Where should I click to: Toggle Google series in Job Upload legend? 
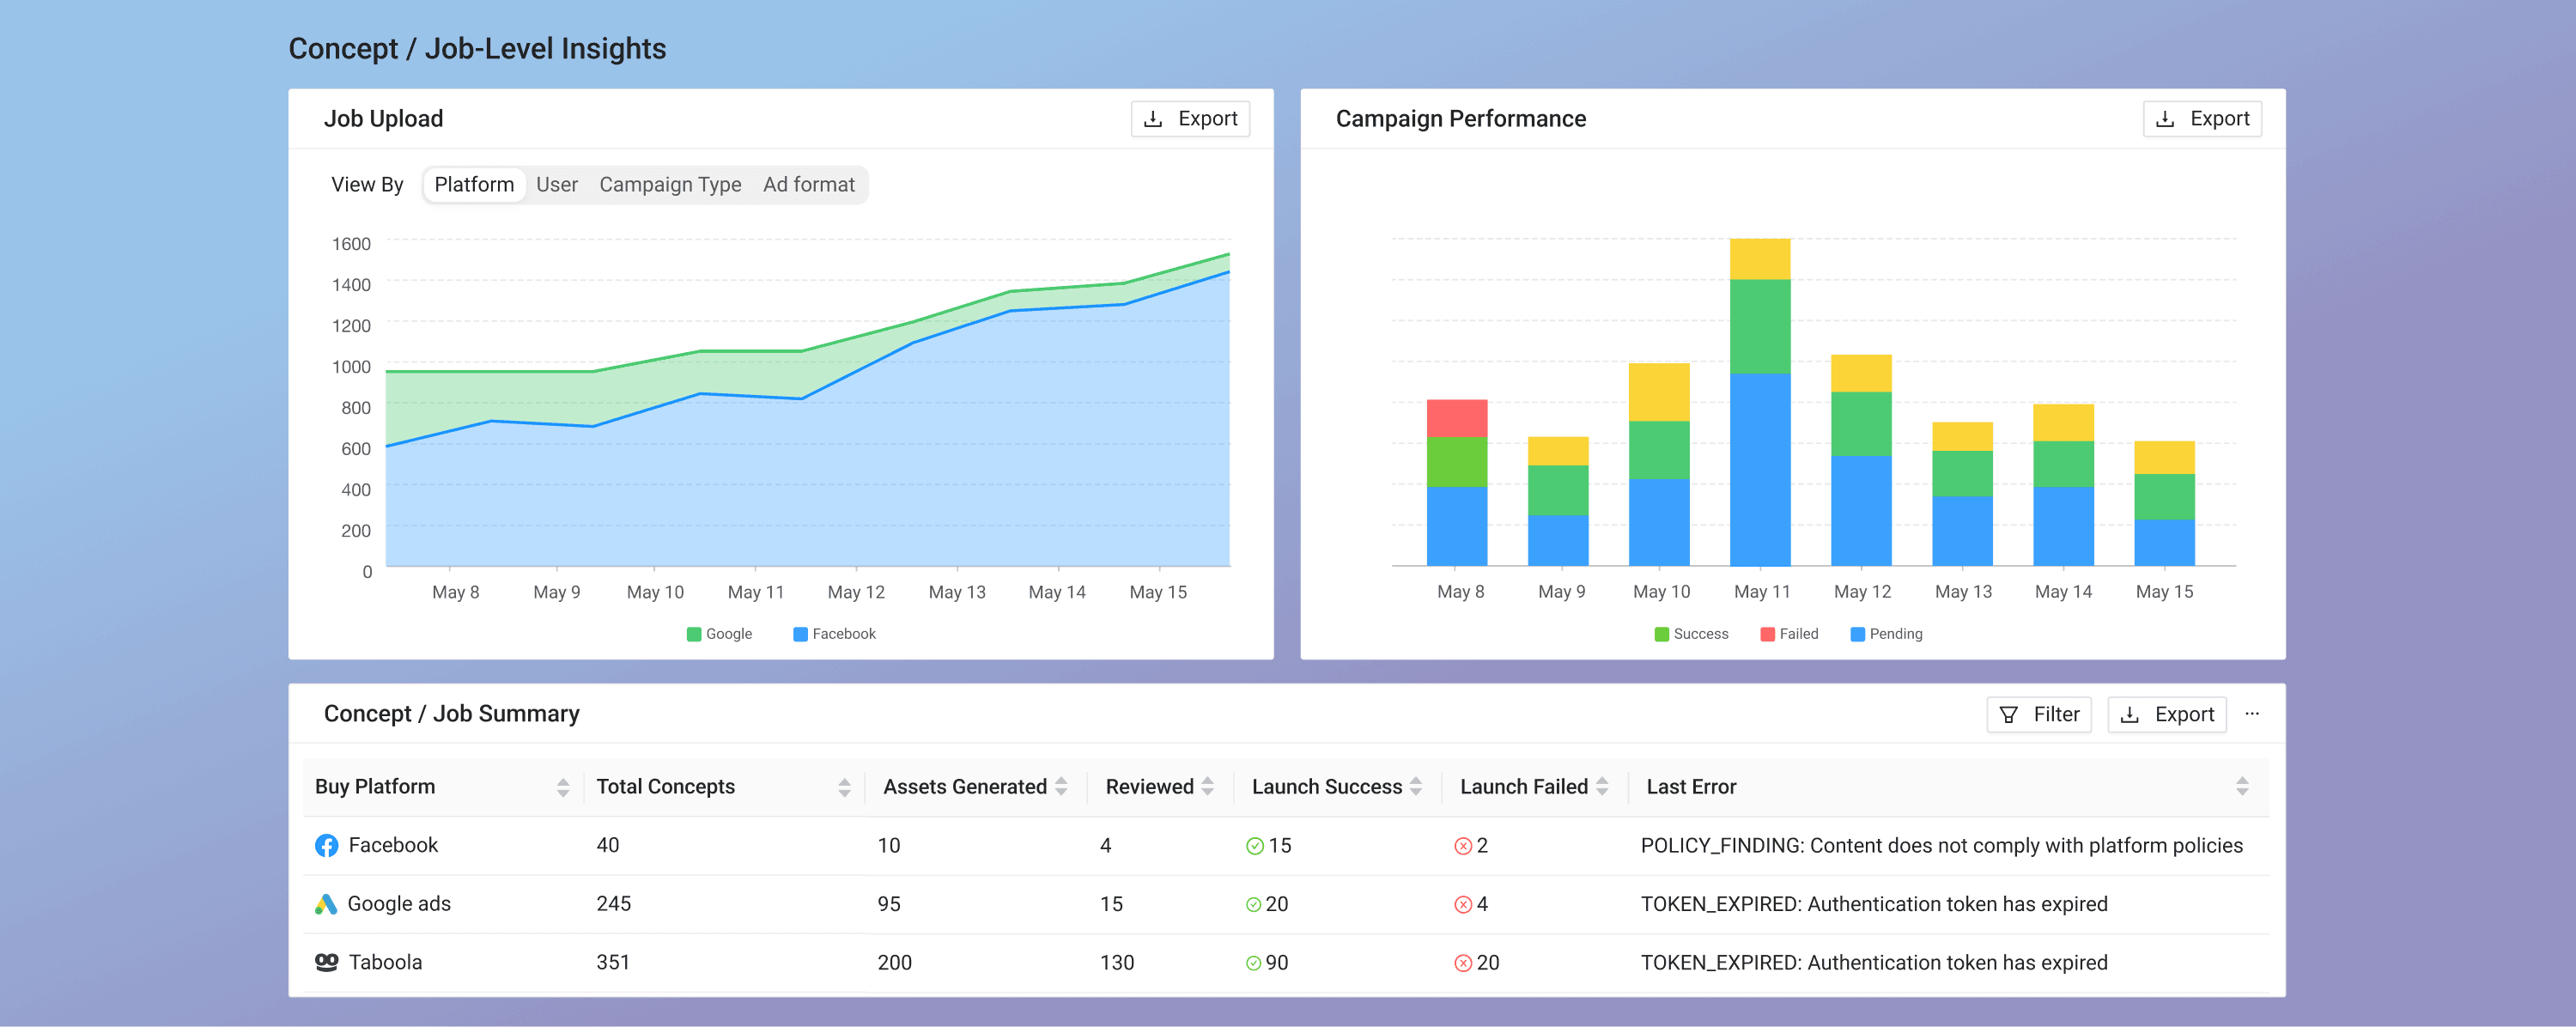719,634
